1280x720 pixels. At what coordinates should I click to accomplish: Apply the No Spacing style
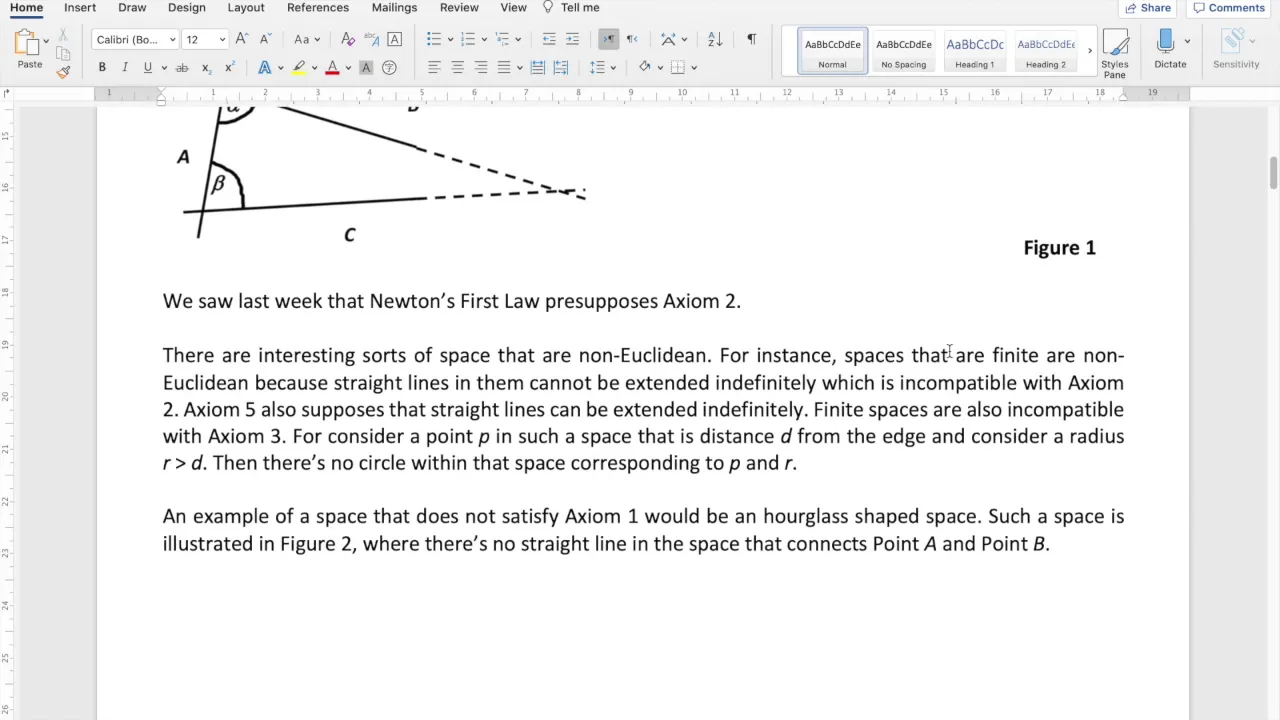903,51
